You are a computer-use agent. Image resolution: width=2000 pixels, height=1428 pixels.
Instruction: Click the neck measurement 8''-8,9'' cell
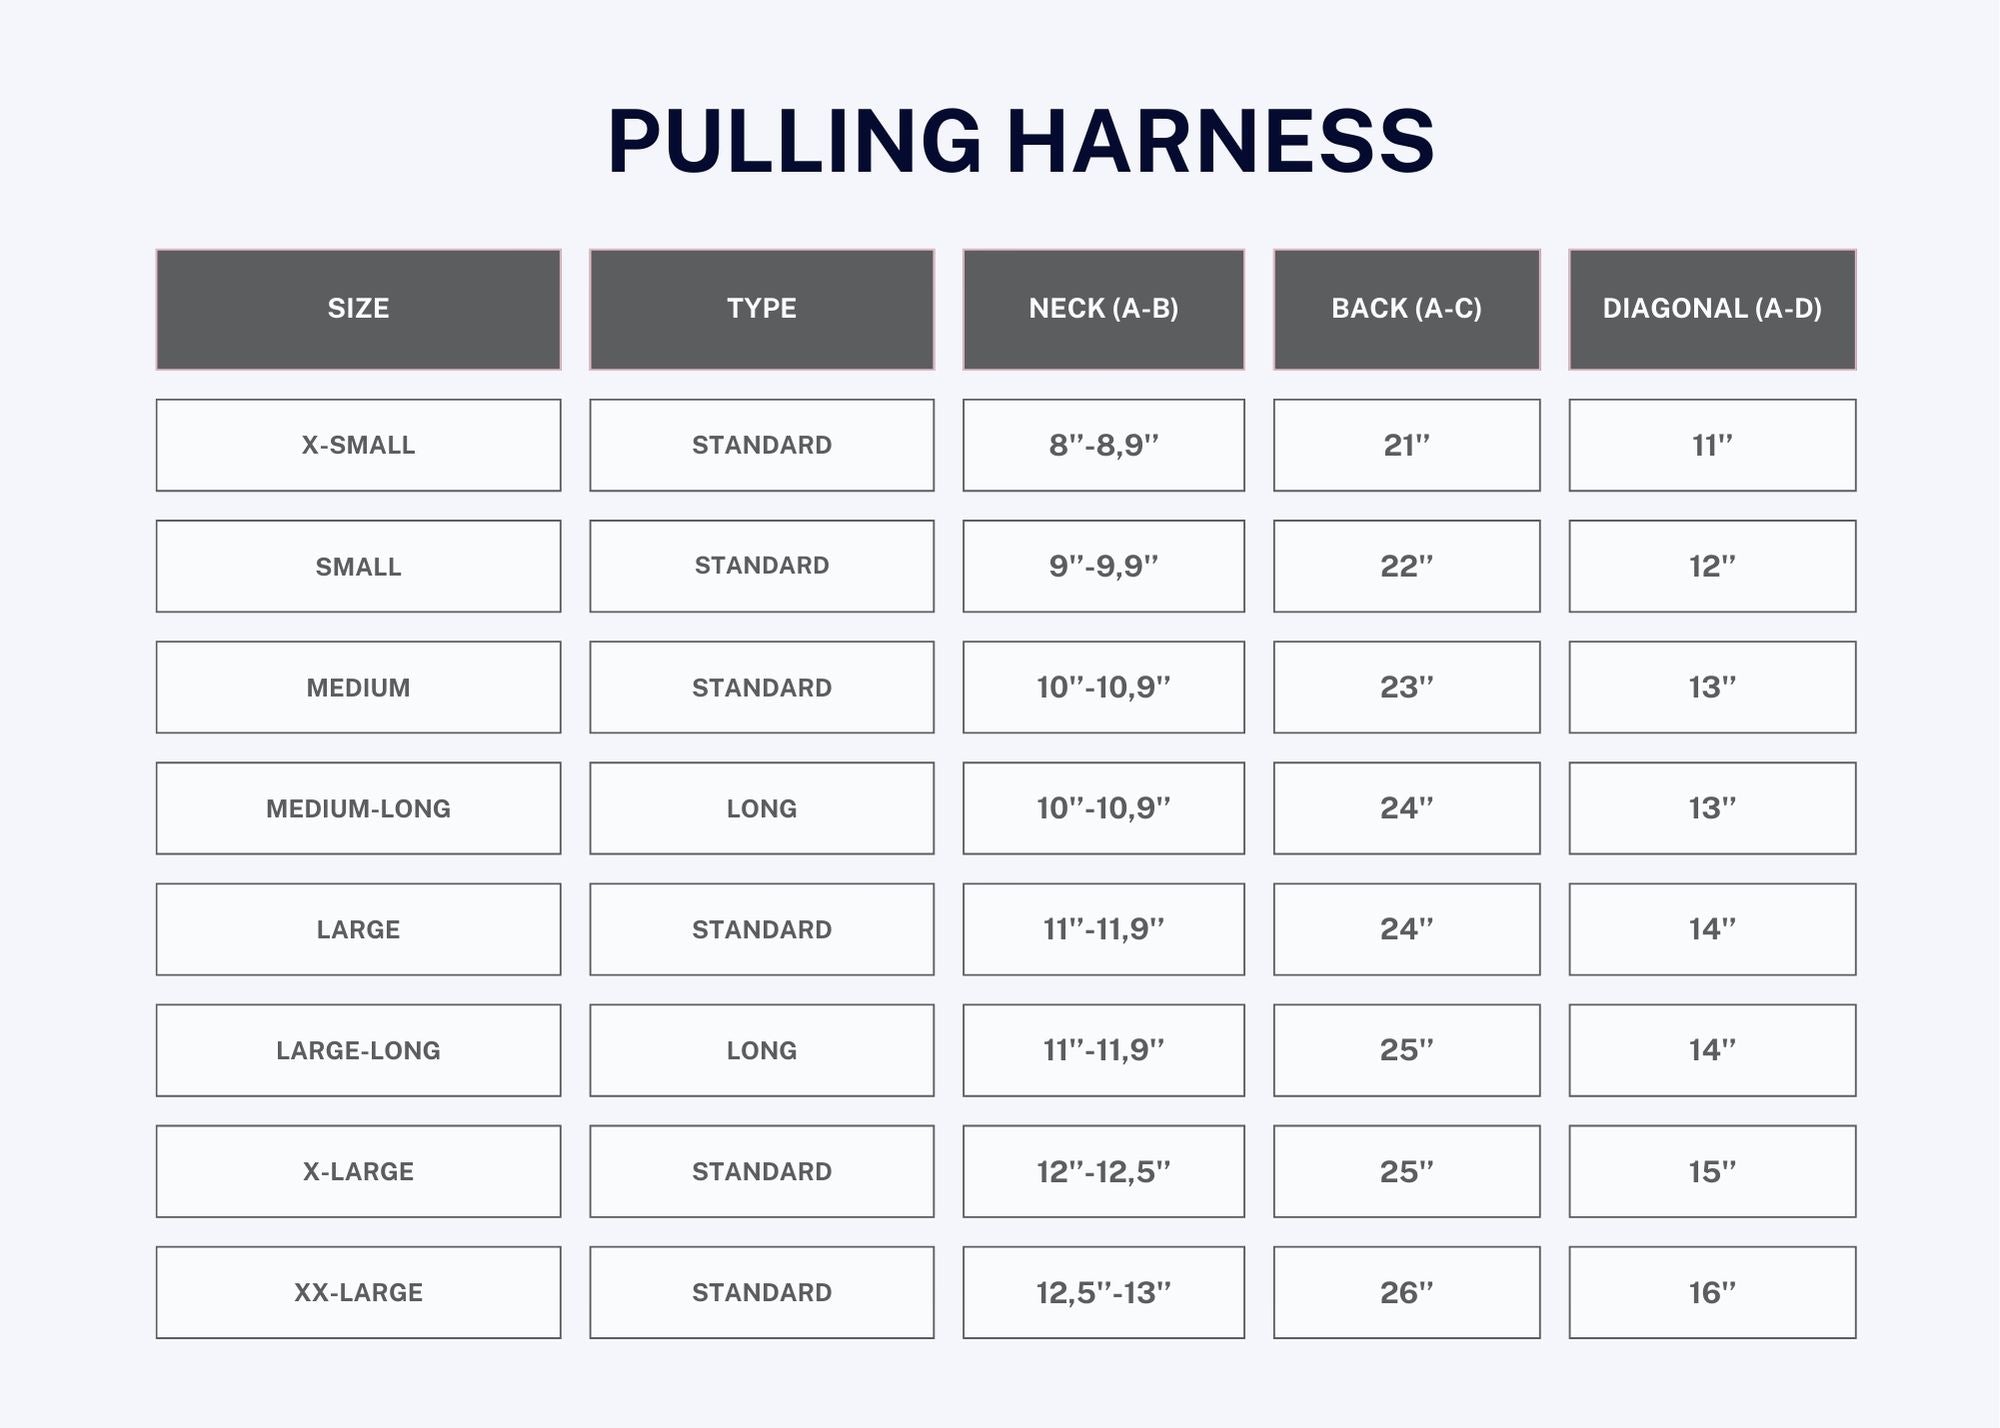coord(1103,445)
